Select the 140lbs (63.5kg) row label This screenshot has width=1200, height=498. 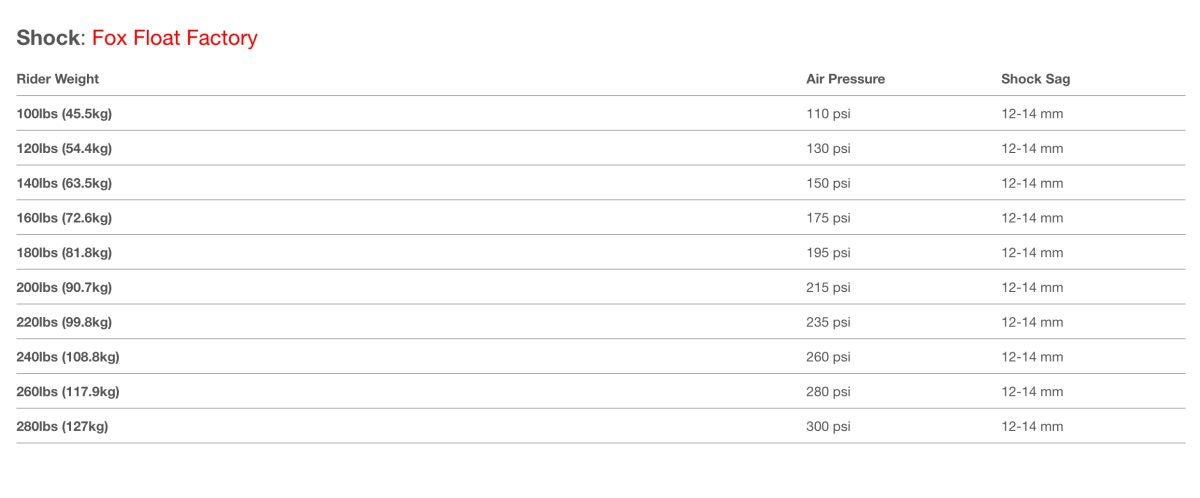pos(64,183)
